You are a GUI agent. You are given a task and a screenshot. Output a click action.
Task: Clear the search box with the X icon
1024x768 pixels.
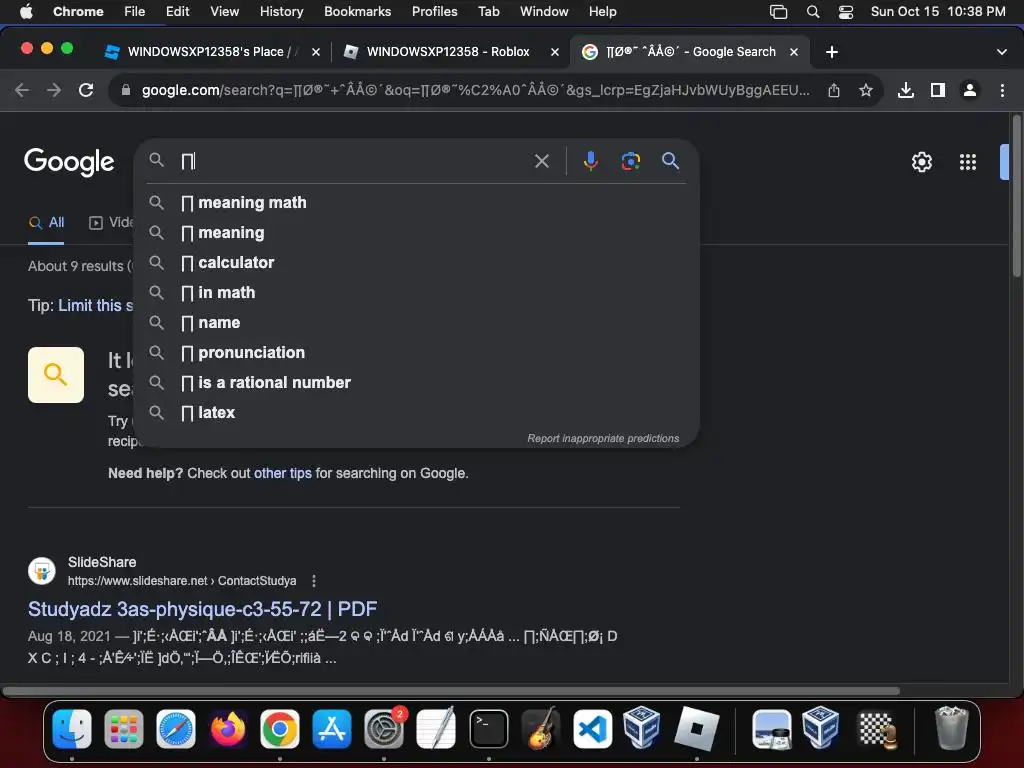541,161
